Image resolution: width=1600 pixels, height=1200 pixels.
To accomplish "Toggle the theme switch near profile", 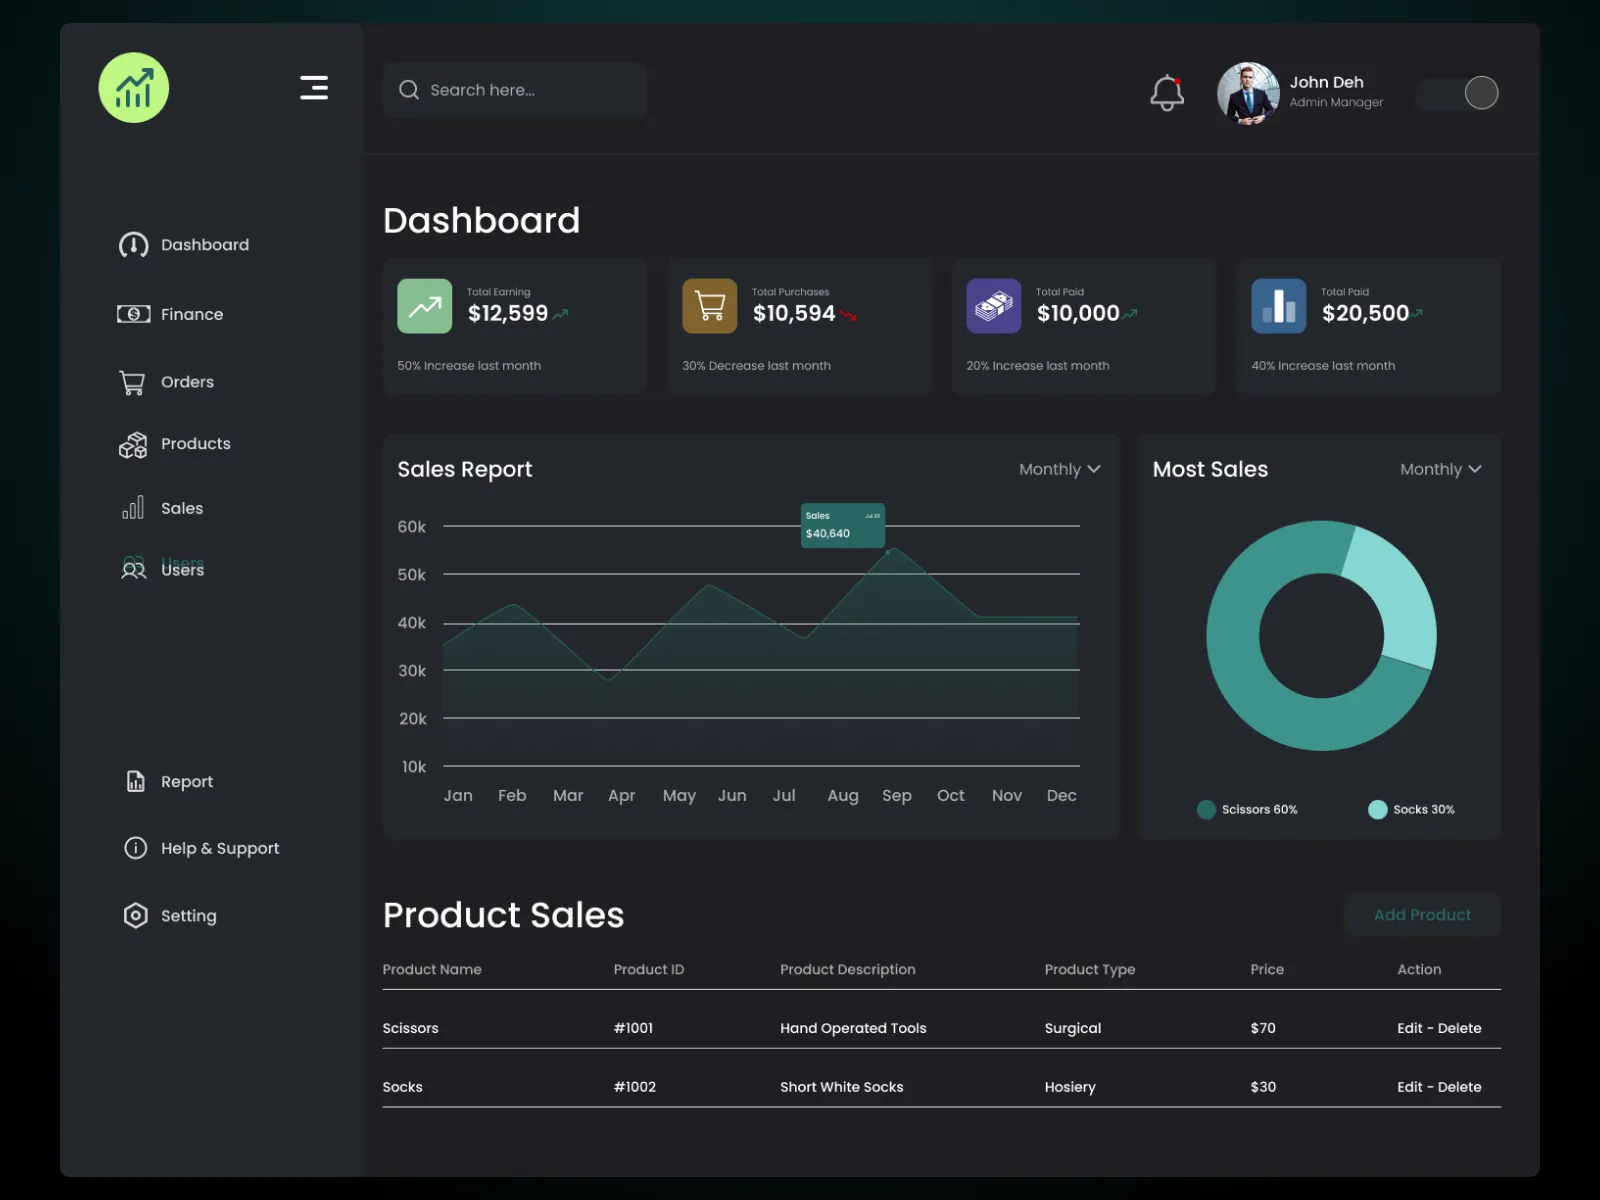I will click(x=1457, y=93).
